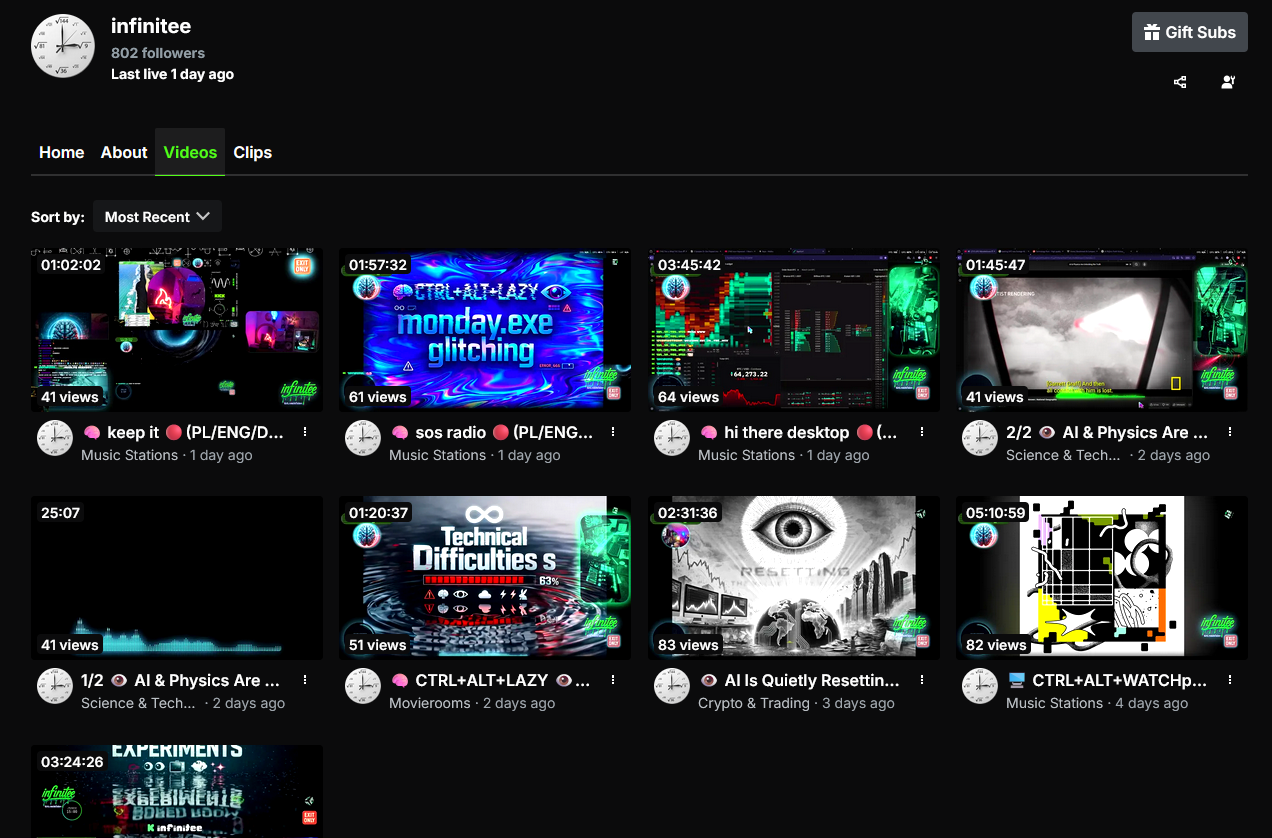Click the 'Last live 1 day ago' text

click(x=172, y=74)
